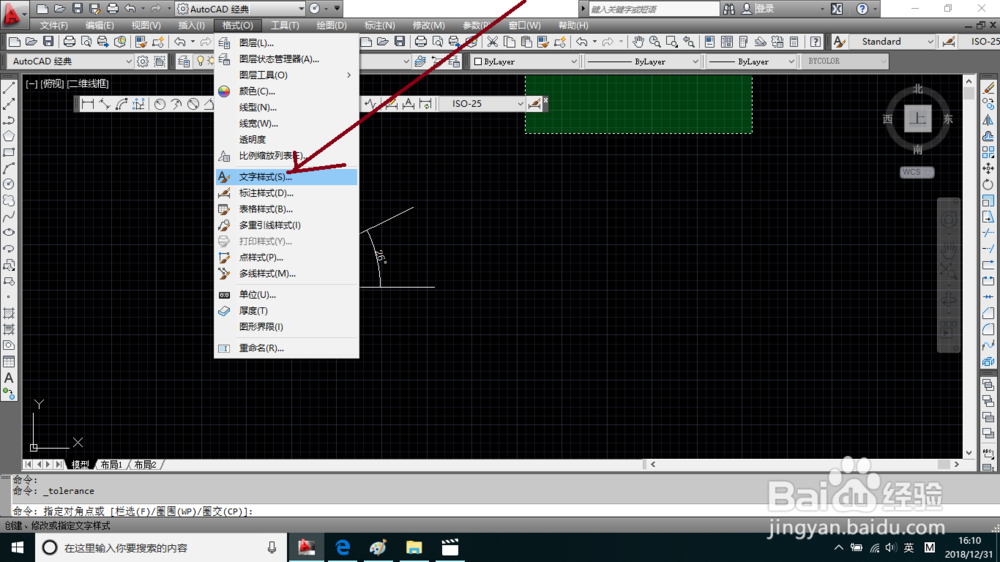Select the Rotate modify tool
1000x562 pixels.
click(x=988, y=184)
